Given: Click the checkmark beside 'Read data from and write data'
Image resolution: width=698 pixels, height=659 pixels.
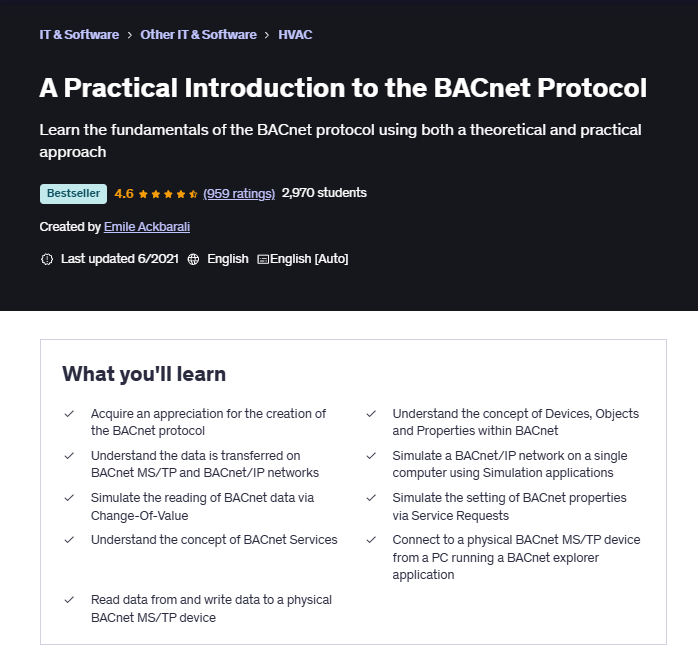Looking at the screenshot, I should tap(69, 600).
